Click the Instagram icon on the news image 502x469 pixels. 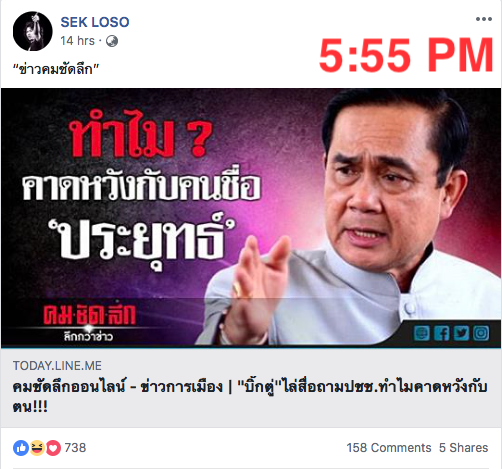click(481, 333)
